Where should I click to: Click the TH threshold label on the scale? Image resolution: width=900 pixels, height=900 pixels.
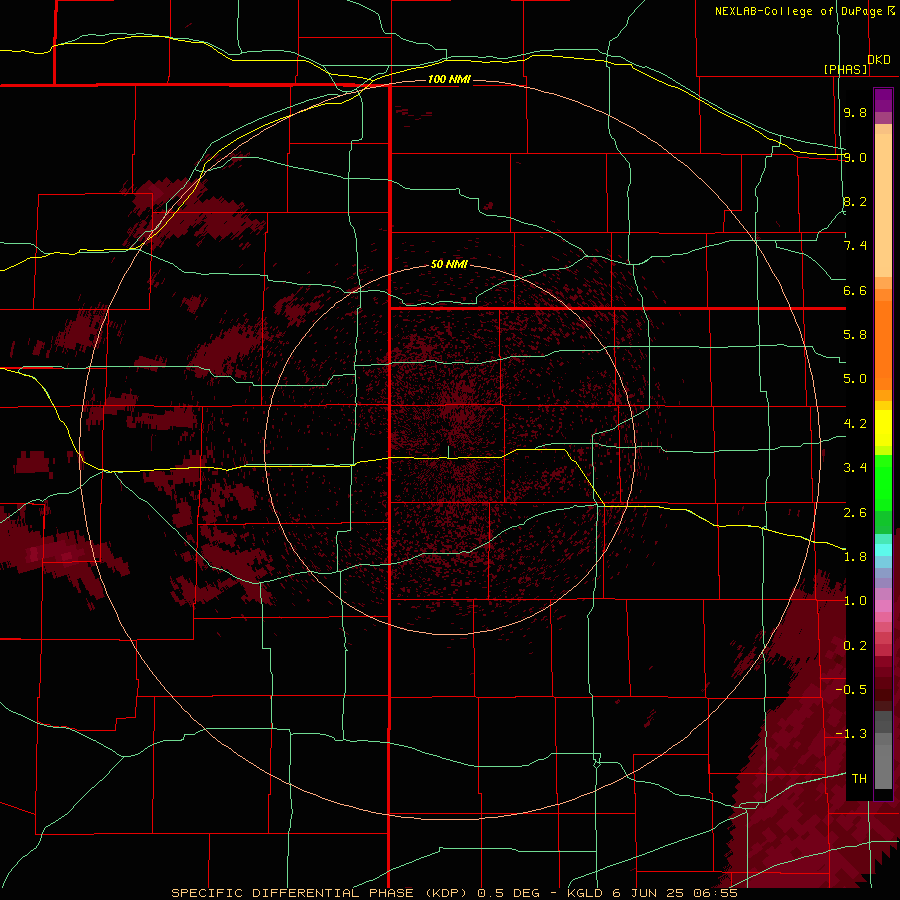[x=859, y=779]
